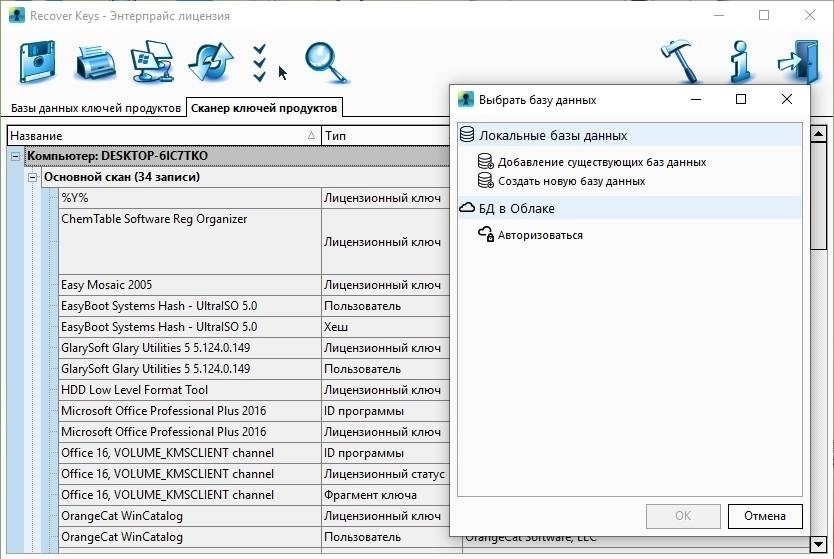
Task: Click the magnifying glass search icon
Action: tap(327, 63)
